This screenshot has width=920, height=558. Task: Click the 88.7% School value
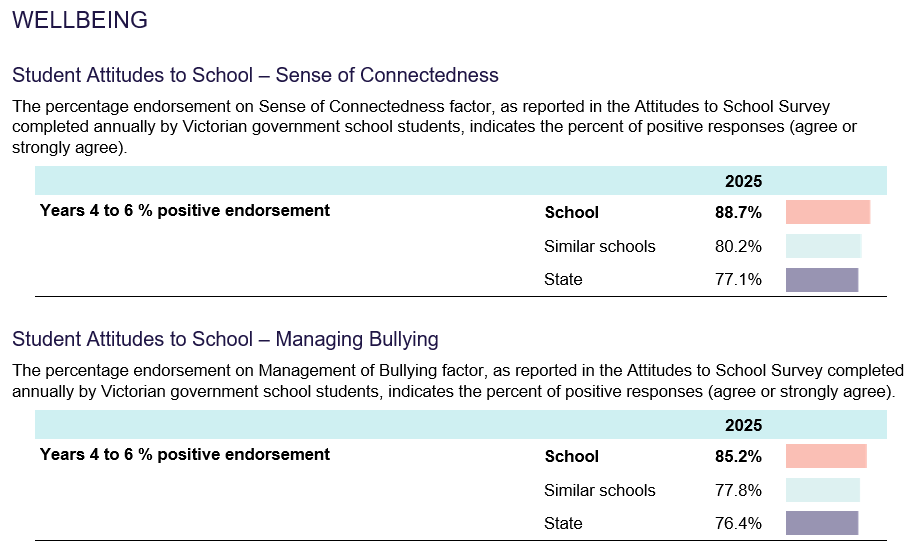tap(738, 212)
